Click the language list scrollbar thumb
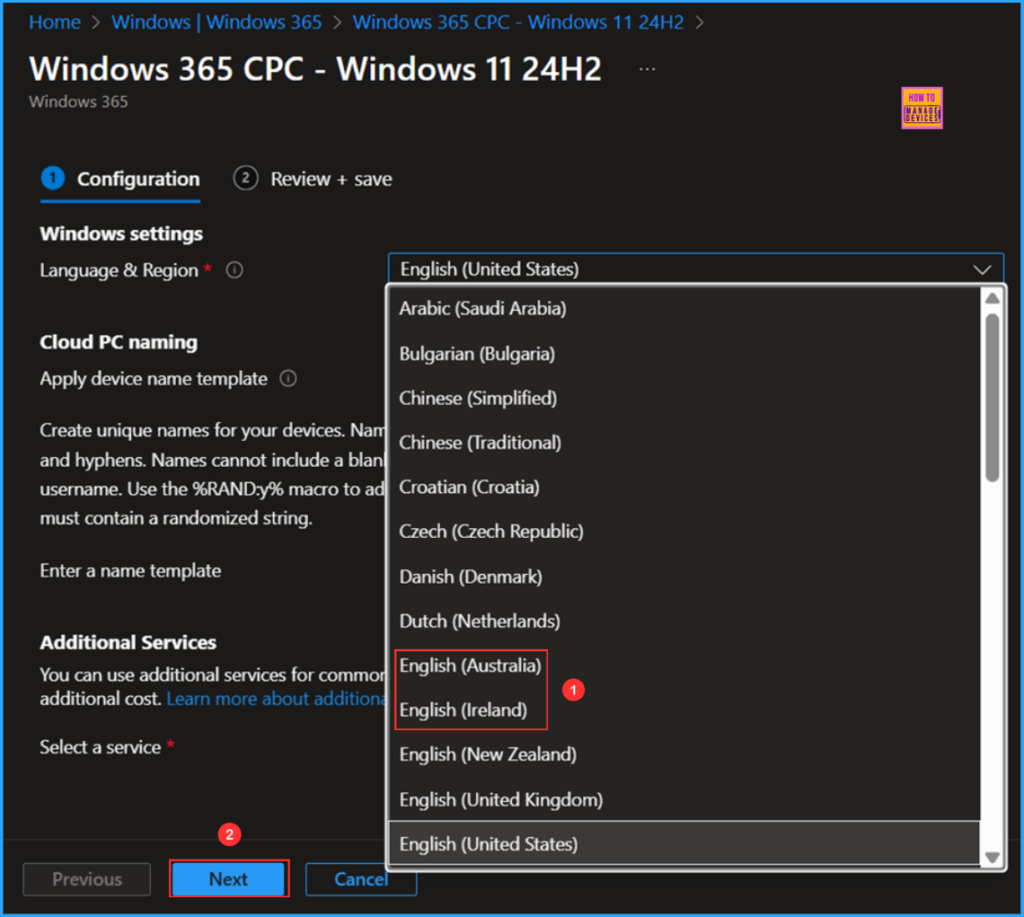1024x917 pixels. coord(992,397)
